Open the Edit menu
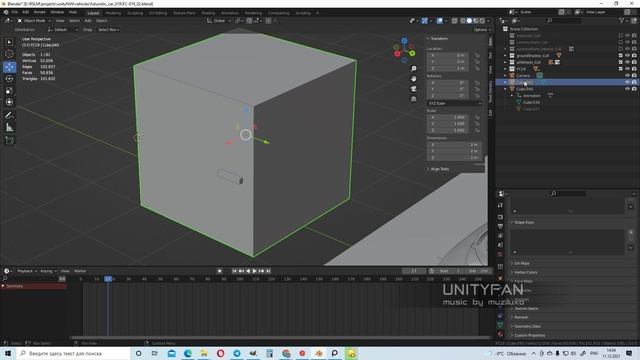The image size is (640, 360). pyautogui.click(x=26, y=12)
